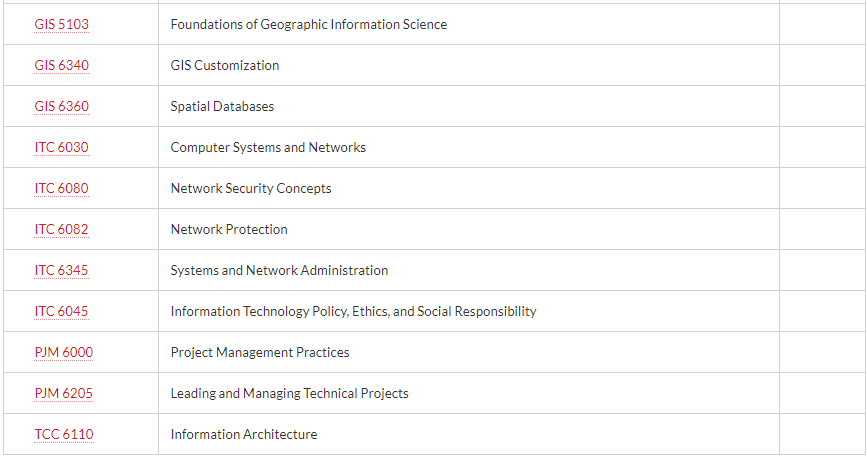
Task: Open the GIS 6340 course link
Action: [61, 65]
